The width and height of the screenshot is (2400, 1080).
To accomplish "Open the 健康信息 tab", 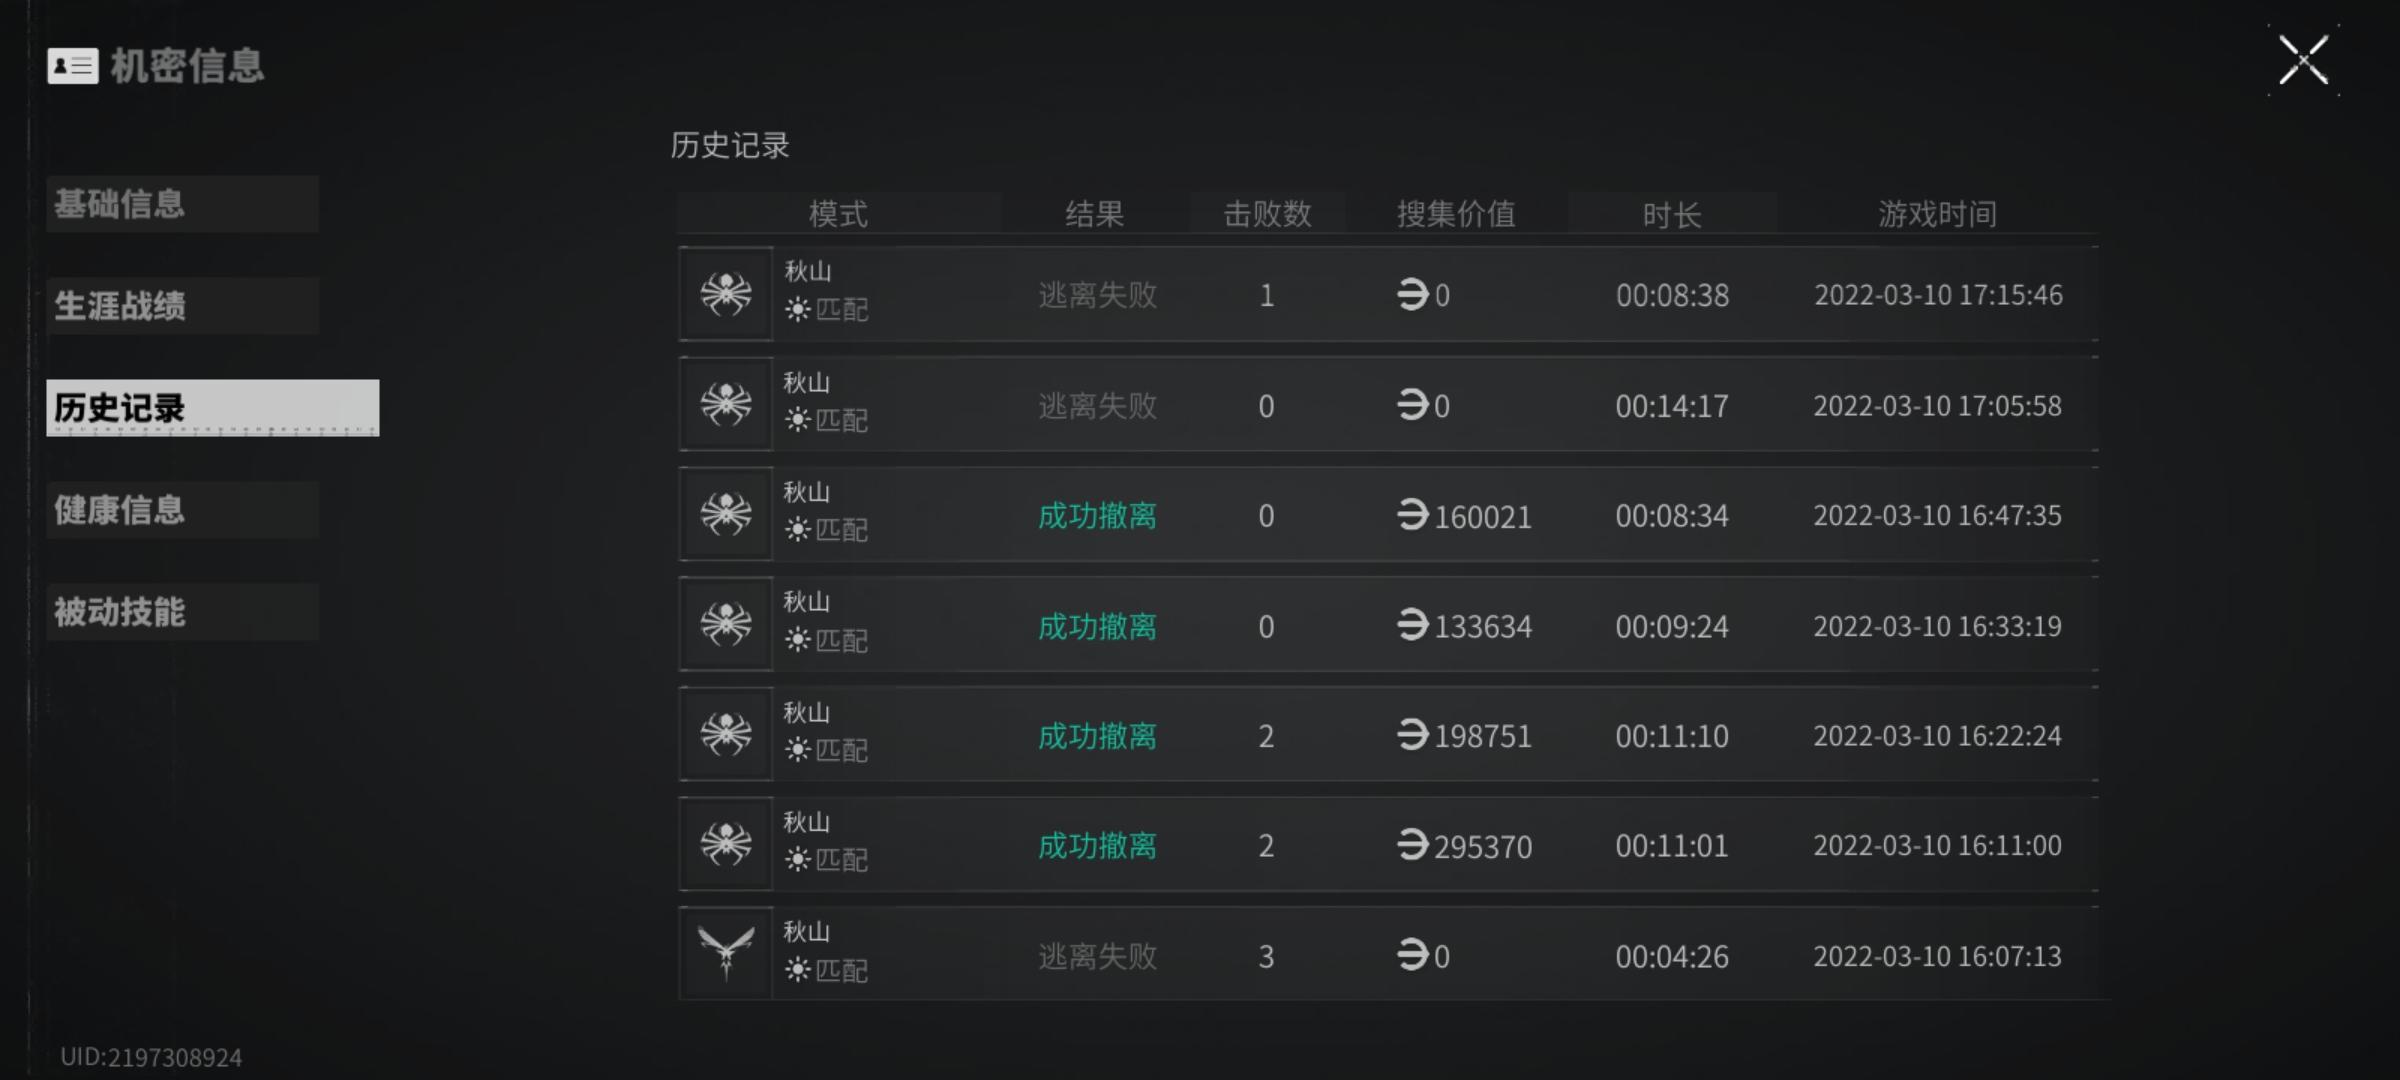I will pyautogui.click(x=182, y=510).
